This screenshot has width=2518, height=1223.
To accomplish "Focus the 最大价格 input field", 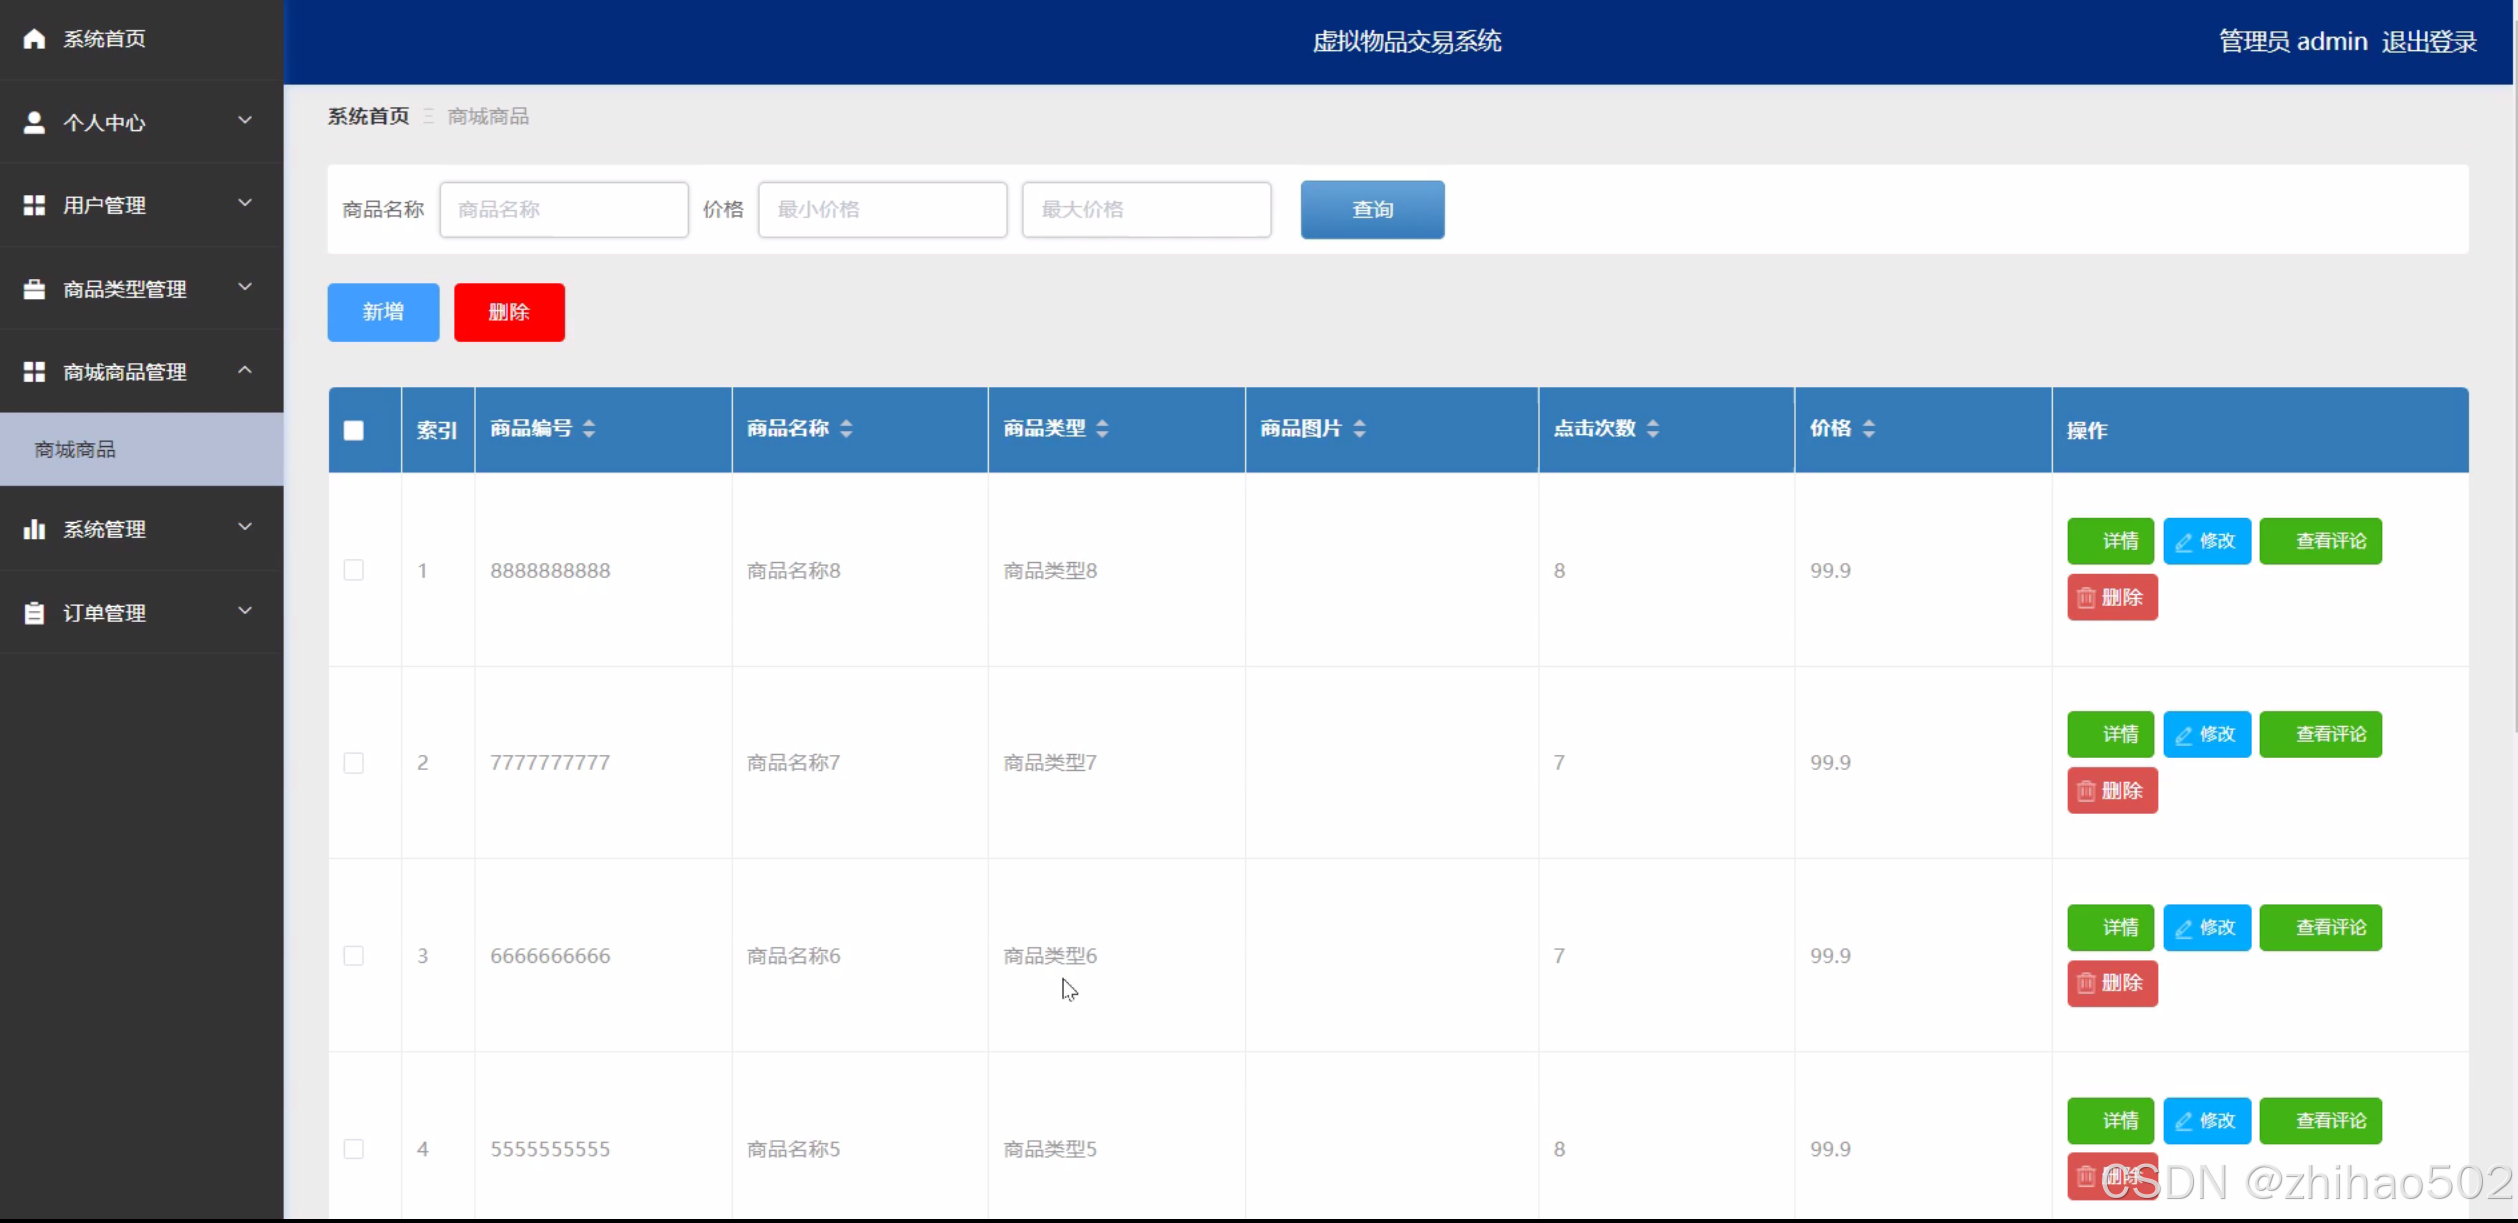I will (1146, 210).
